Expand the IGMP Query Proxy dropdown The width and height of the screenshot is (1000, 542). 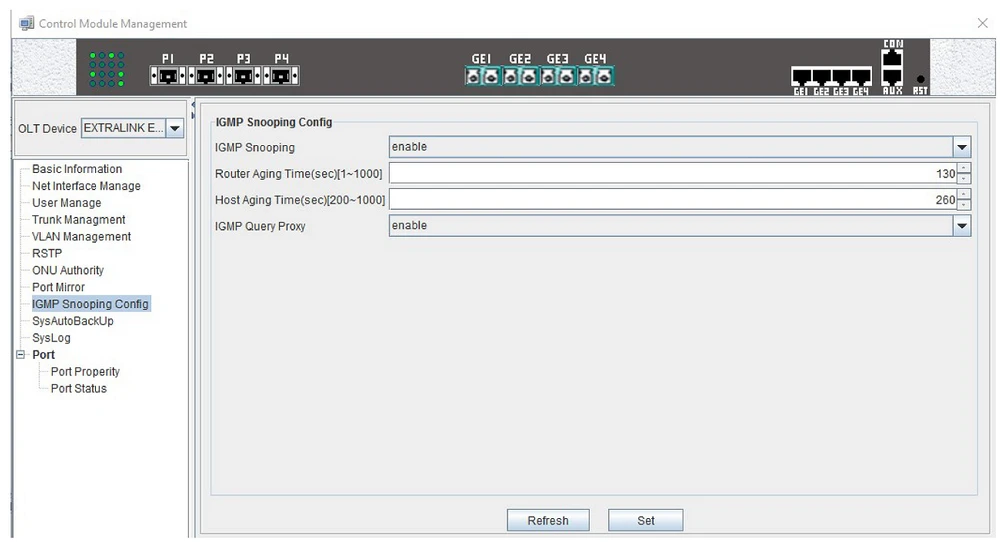(961, 226)
